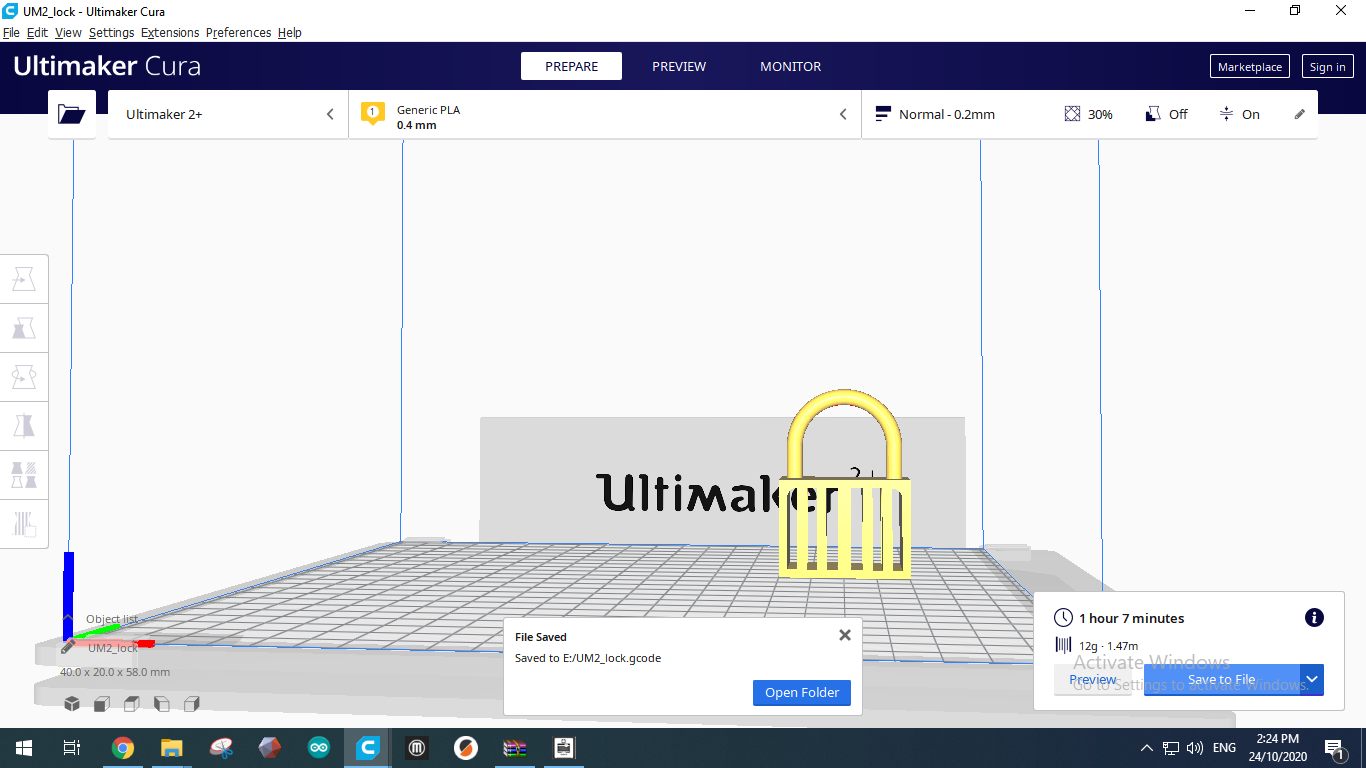This screenshot has width=1366, height=768.
Task: Open the Extensions menu
Action: pos(170,33)
